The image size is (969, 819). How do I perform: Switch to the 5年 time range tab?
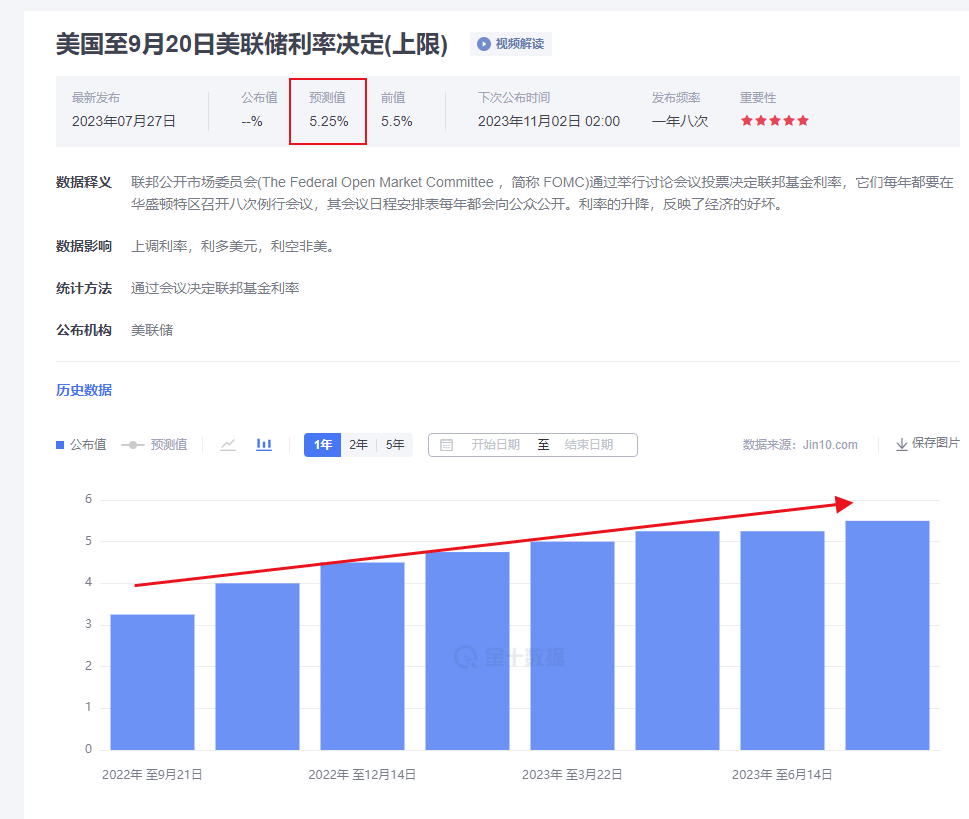tap(393, 444)
